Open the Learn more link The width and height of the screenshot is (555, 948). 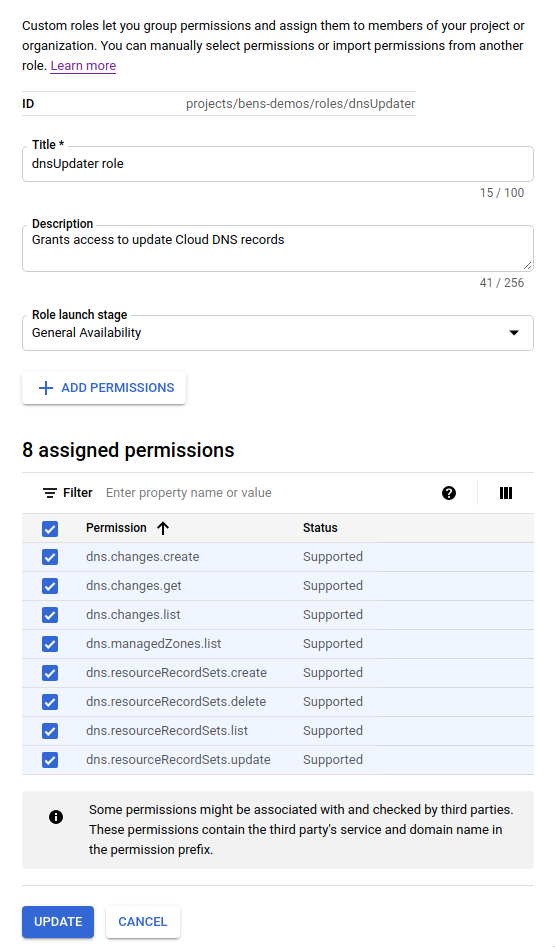(83, 65)
